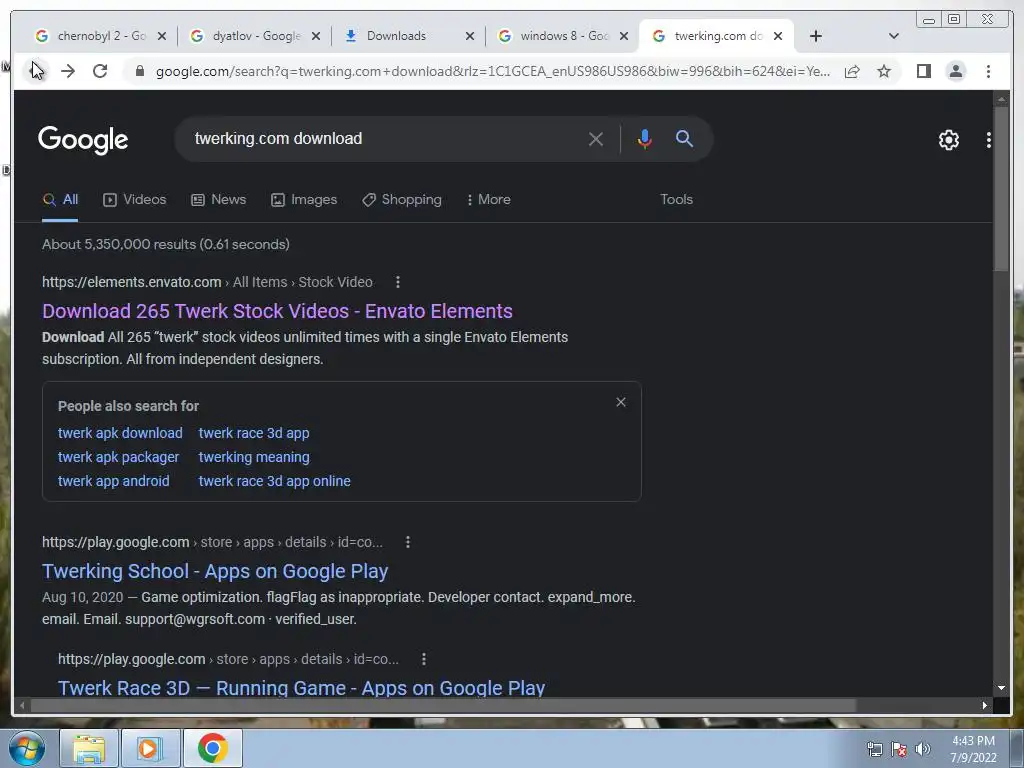Open the Chrome profile avatar

coord(955,71)
